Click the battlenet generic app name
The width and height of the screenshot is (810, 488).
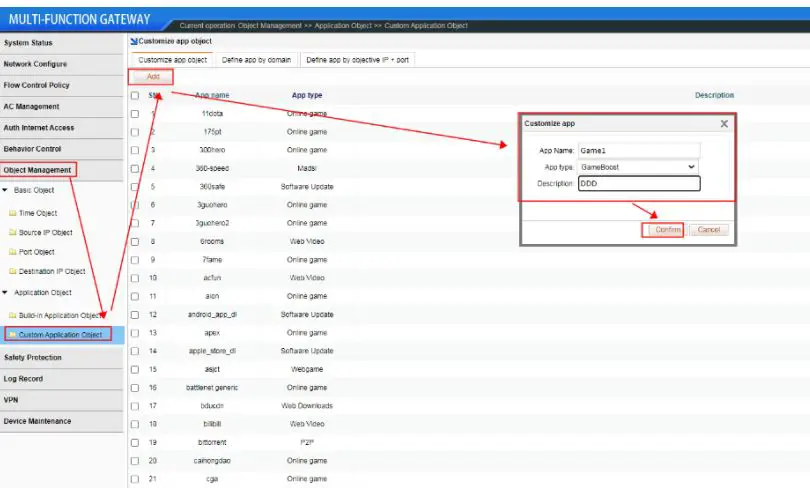[x=212, y=387]
